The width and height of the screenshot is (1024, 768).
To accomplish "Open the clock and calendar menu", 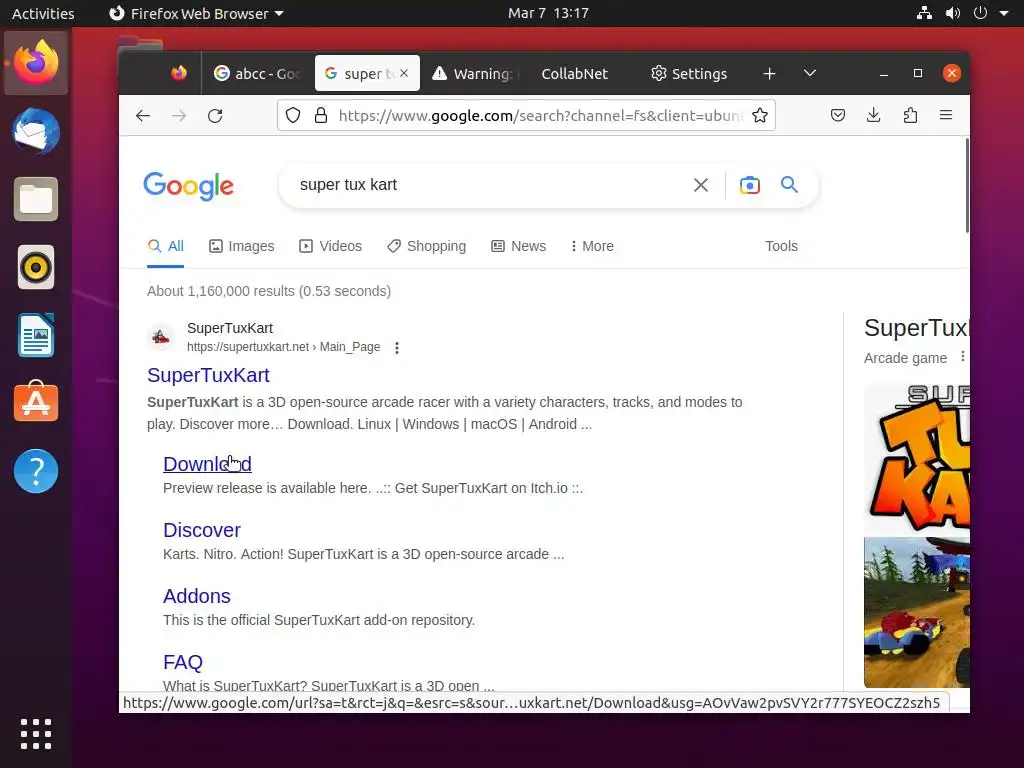I will (549, 13).
